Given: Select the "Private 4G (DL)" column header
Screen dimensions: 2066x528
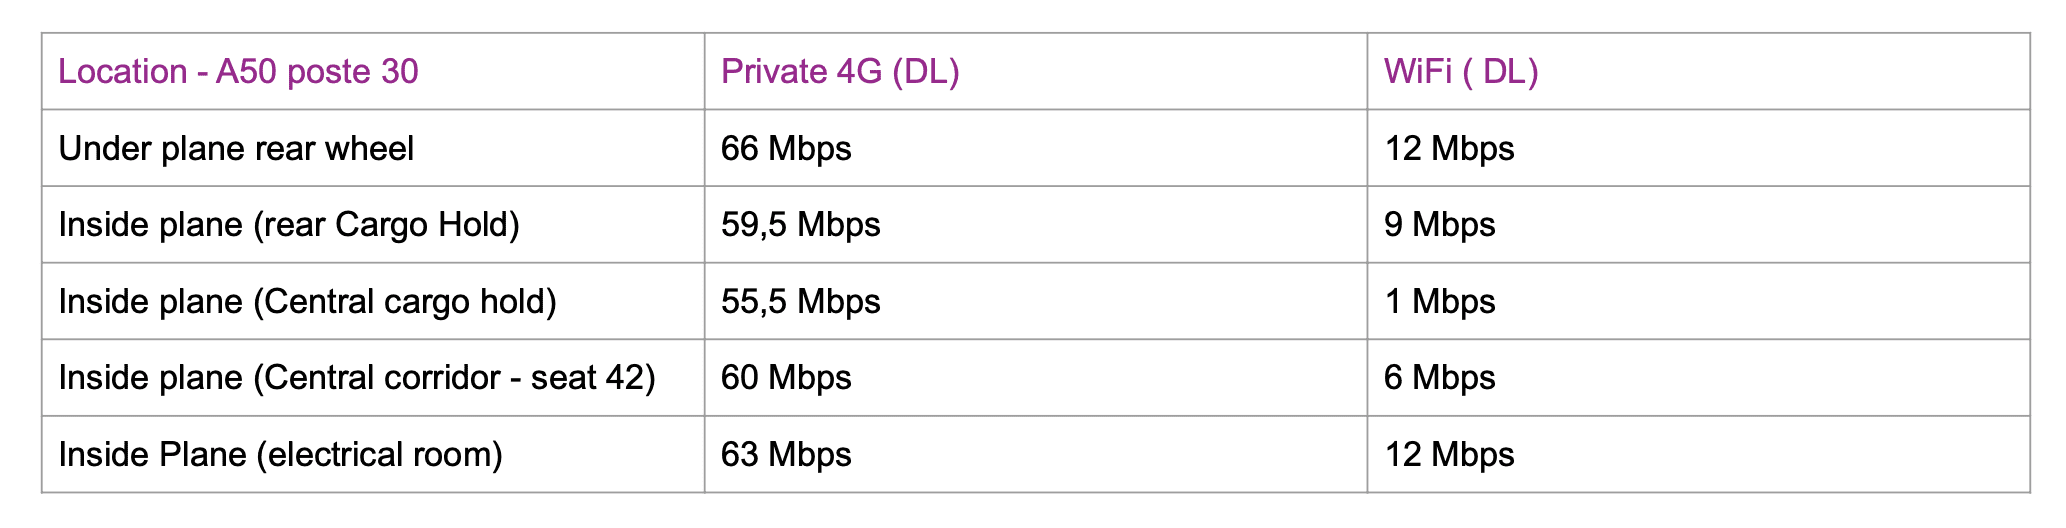Looking at the screenshot, I should click(x=840, y=72).
